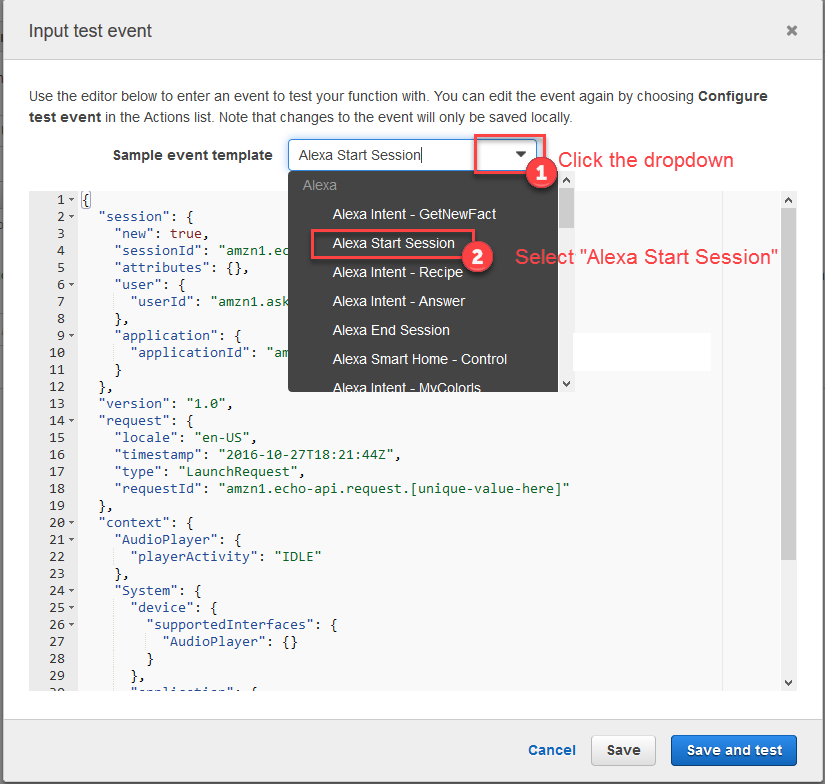Select Alexa Smart Home - Control option
The image size is (825, 784).
(420, 359)
